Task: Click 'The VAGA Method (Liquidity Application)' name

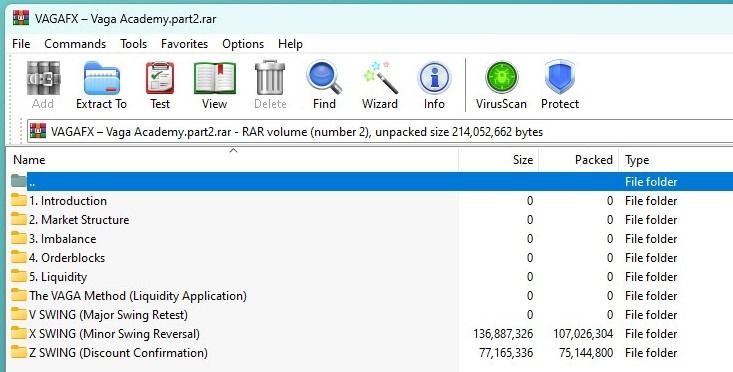Action: point(138,296)
